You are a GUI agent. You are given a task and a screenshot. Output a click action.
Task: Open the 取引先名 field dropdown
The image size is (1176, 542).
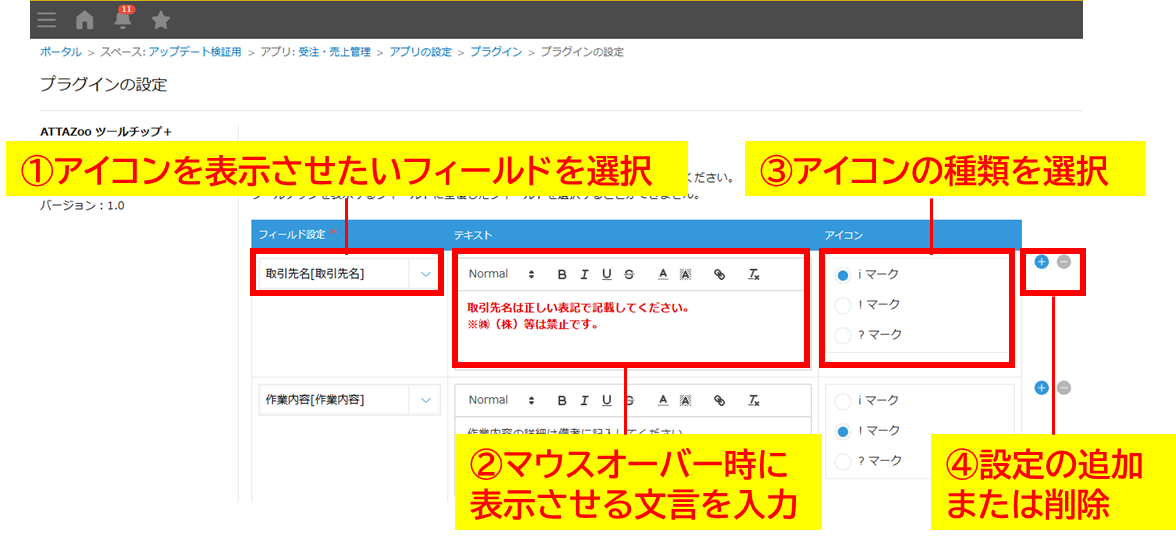(x=425, y=274)
